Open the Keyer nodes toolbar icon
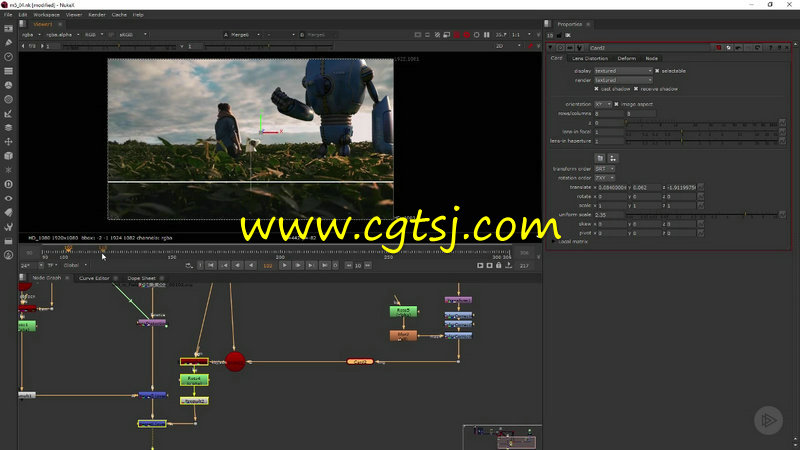 [x=8, y=114]
